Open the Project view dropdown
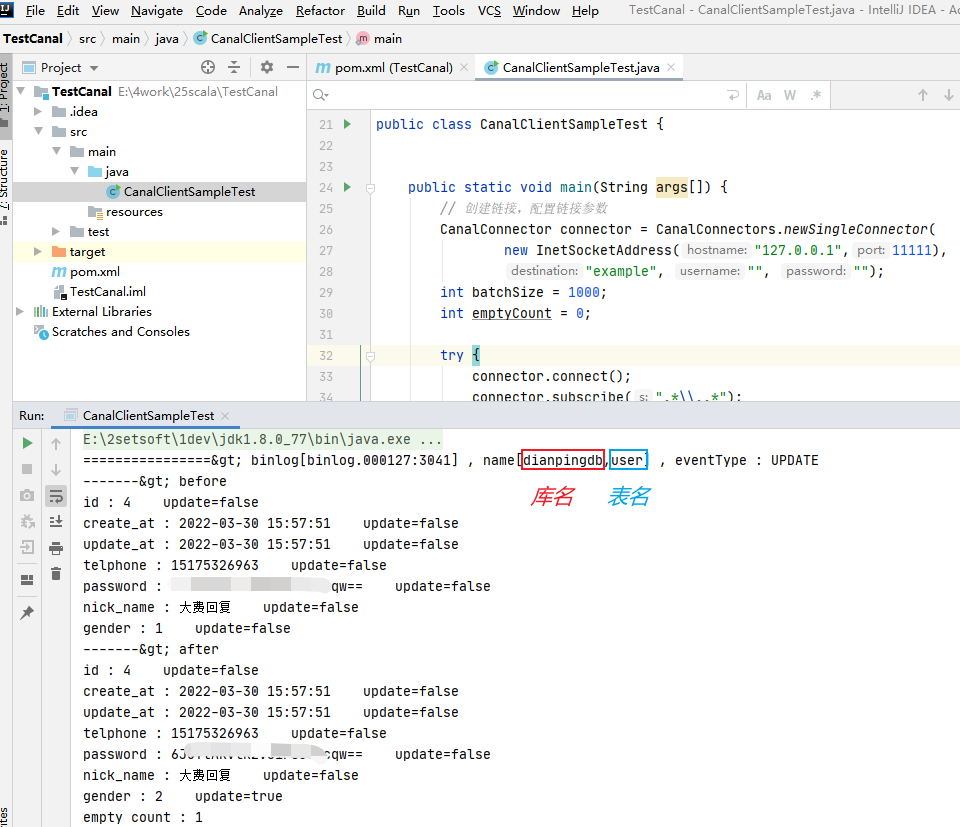 click(x=94, y=68)
